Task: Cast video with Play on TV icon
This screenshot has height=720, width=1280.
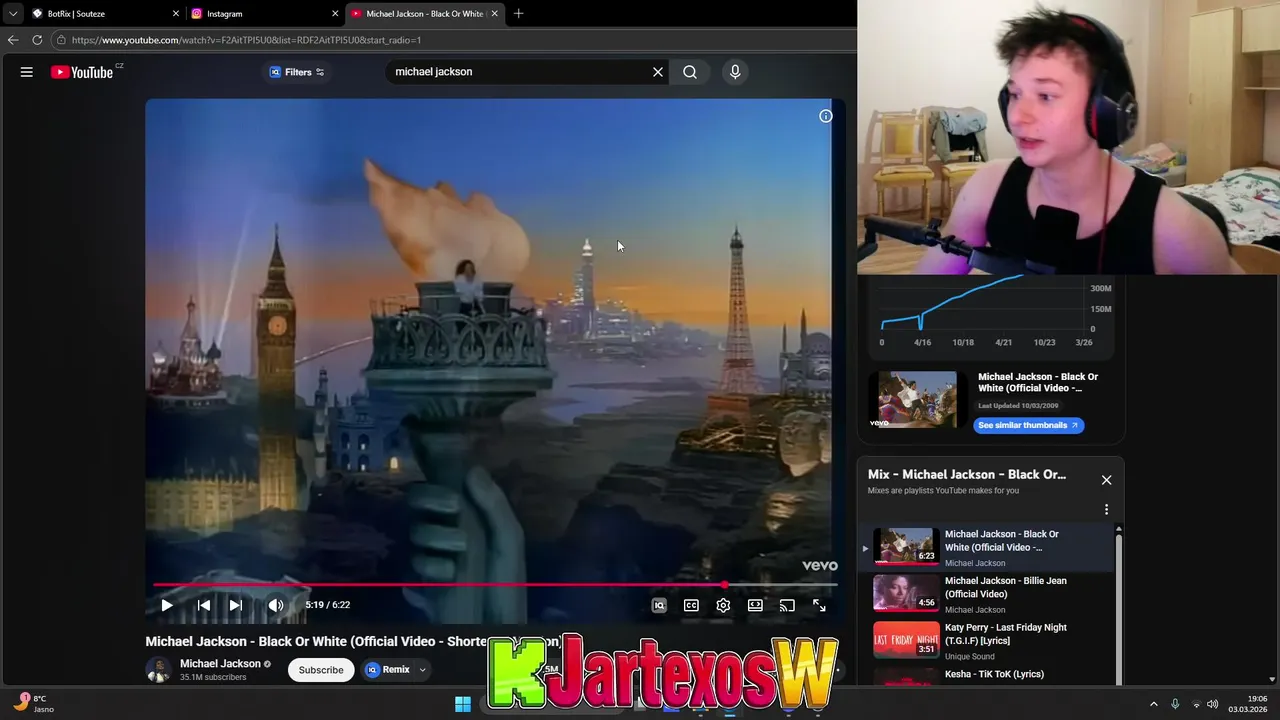Action: coord(787,605)
